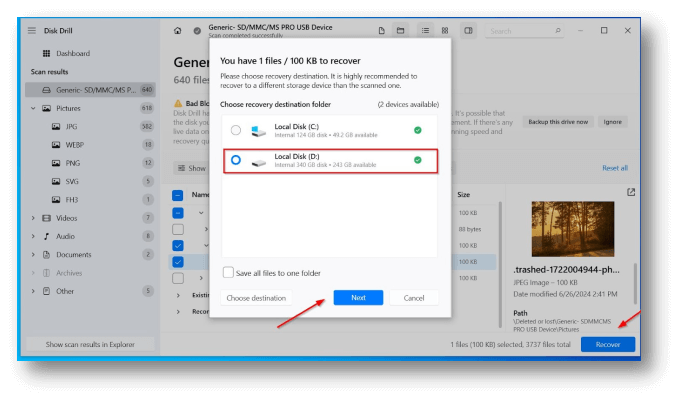The image size is (680, 400).
Task: Select Documents category in sidebar
Action: (74, 254)
